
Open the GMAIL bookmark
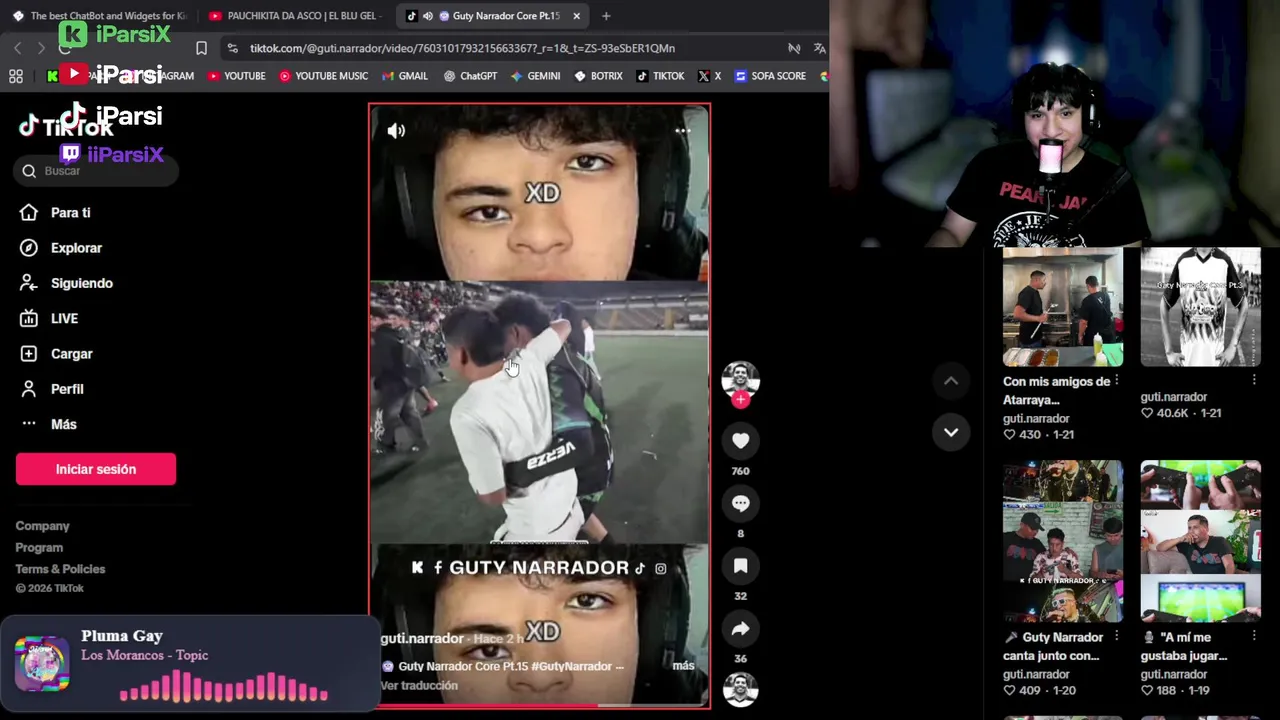pos(405,76)
